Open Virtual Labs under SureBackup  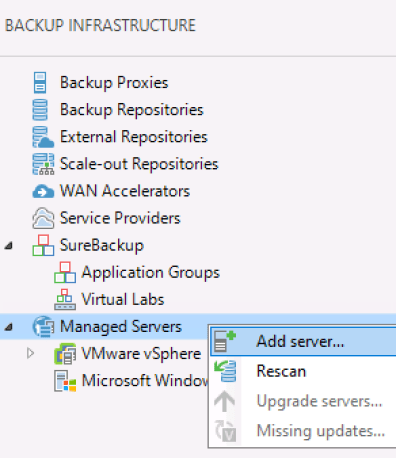coord(123,299)
